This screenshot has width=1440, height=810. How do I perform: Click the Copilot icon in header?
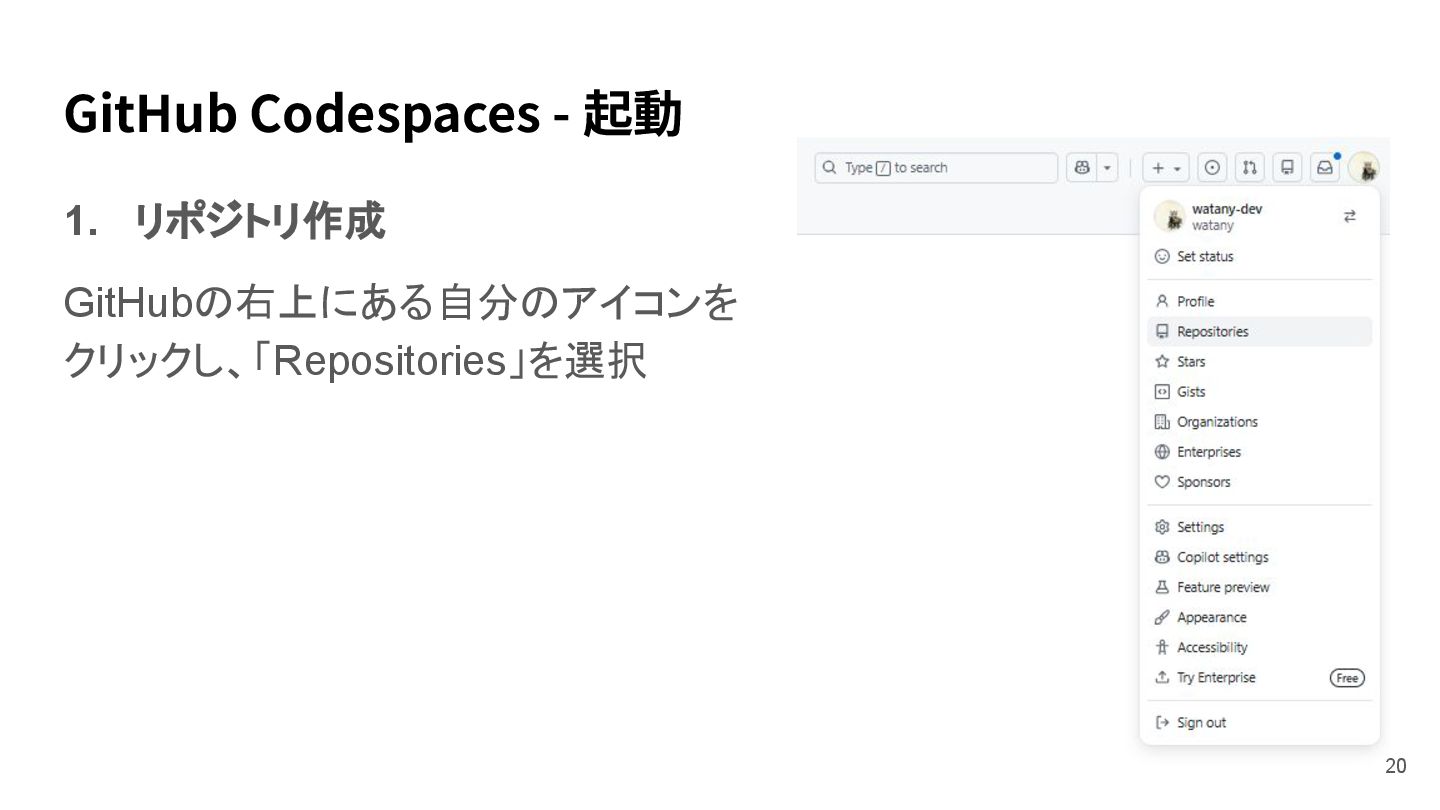pyautogui.click(x=1081, y=168)
